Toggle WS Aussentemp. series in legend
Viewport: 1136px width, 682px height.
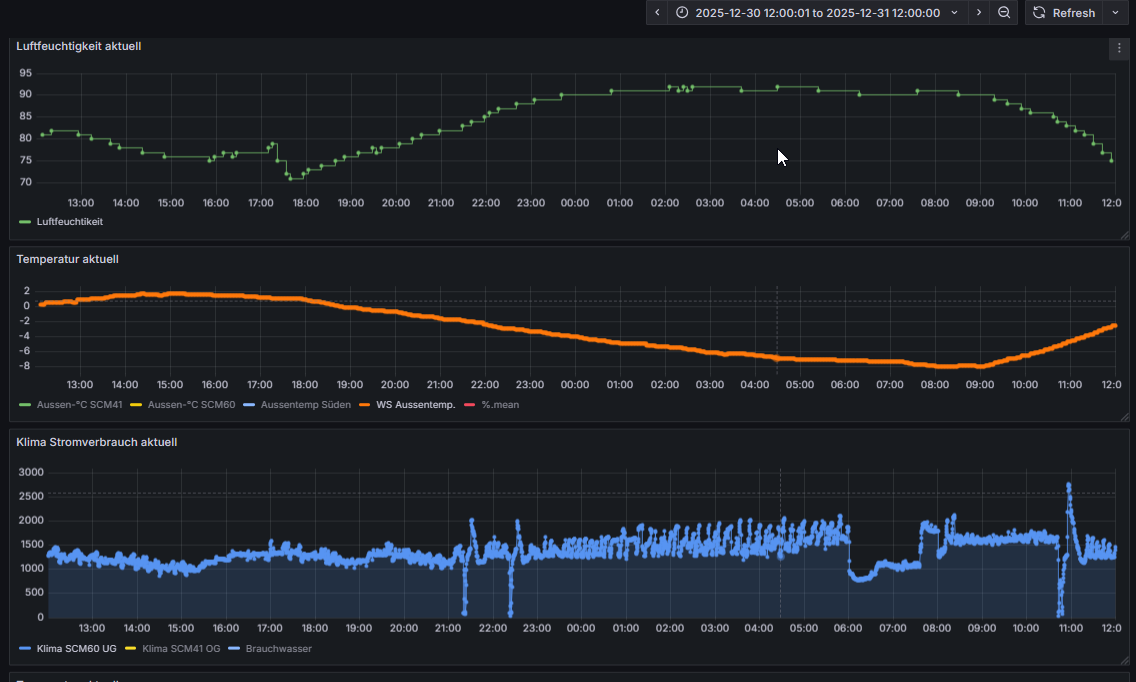[415, 405]
